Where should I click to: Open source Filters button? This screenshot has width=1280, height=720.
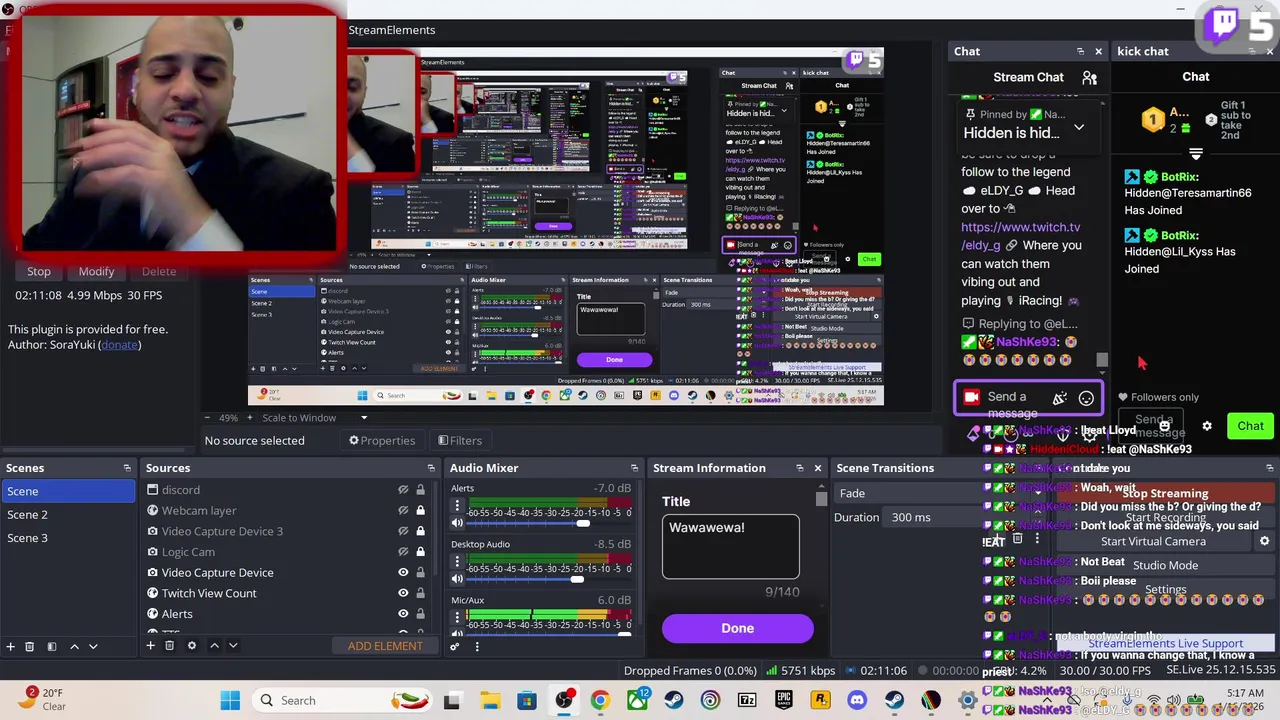click(460, 441)
